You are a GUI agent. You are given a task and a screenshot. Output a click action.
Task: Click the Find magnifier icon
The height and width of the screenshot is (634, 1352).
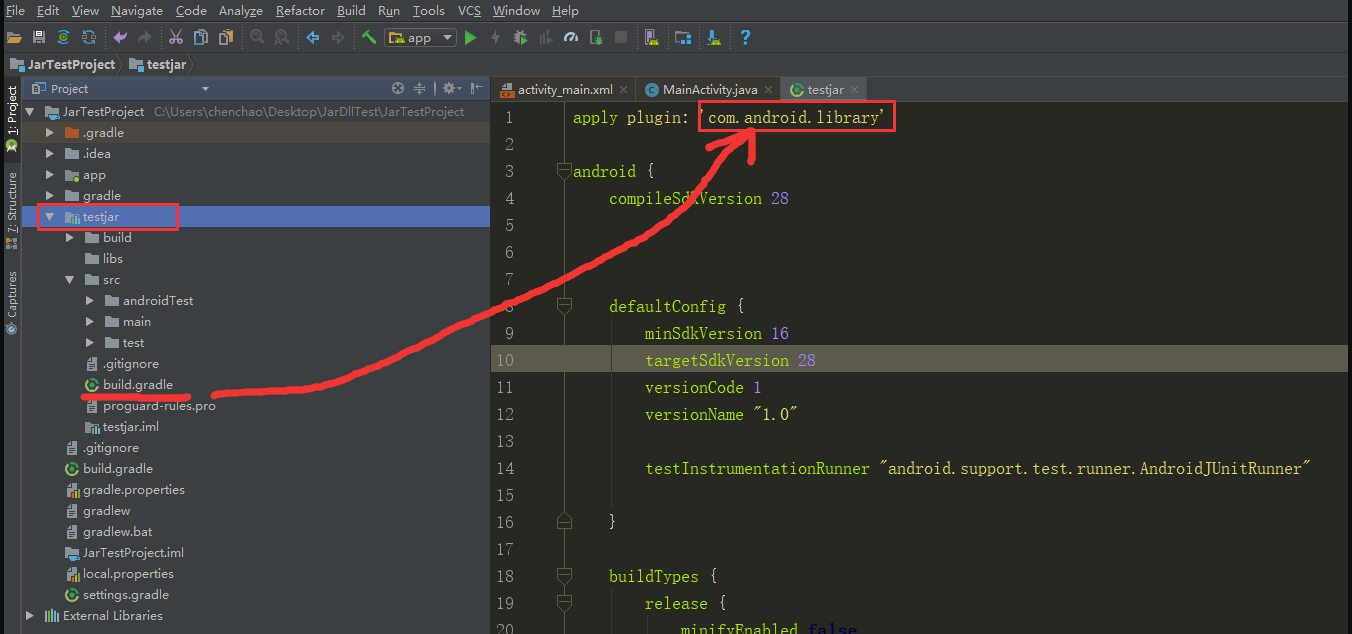point(257,38)
